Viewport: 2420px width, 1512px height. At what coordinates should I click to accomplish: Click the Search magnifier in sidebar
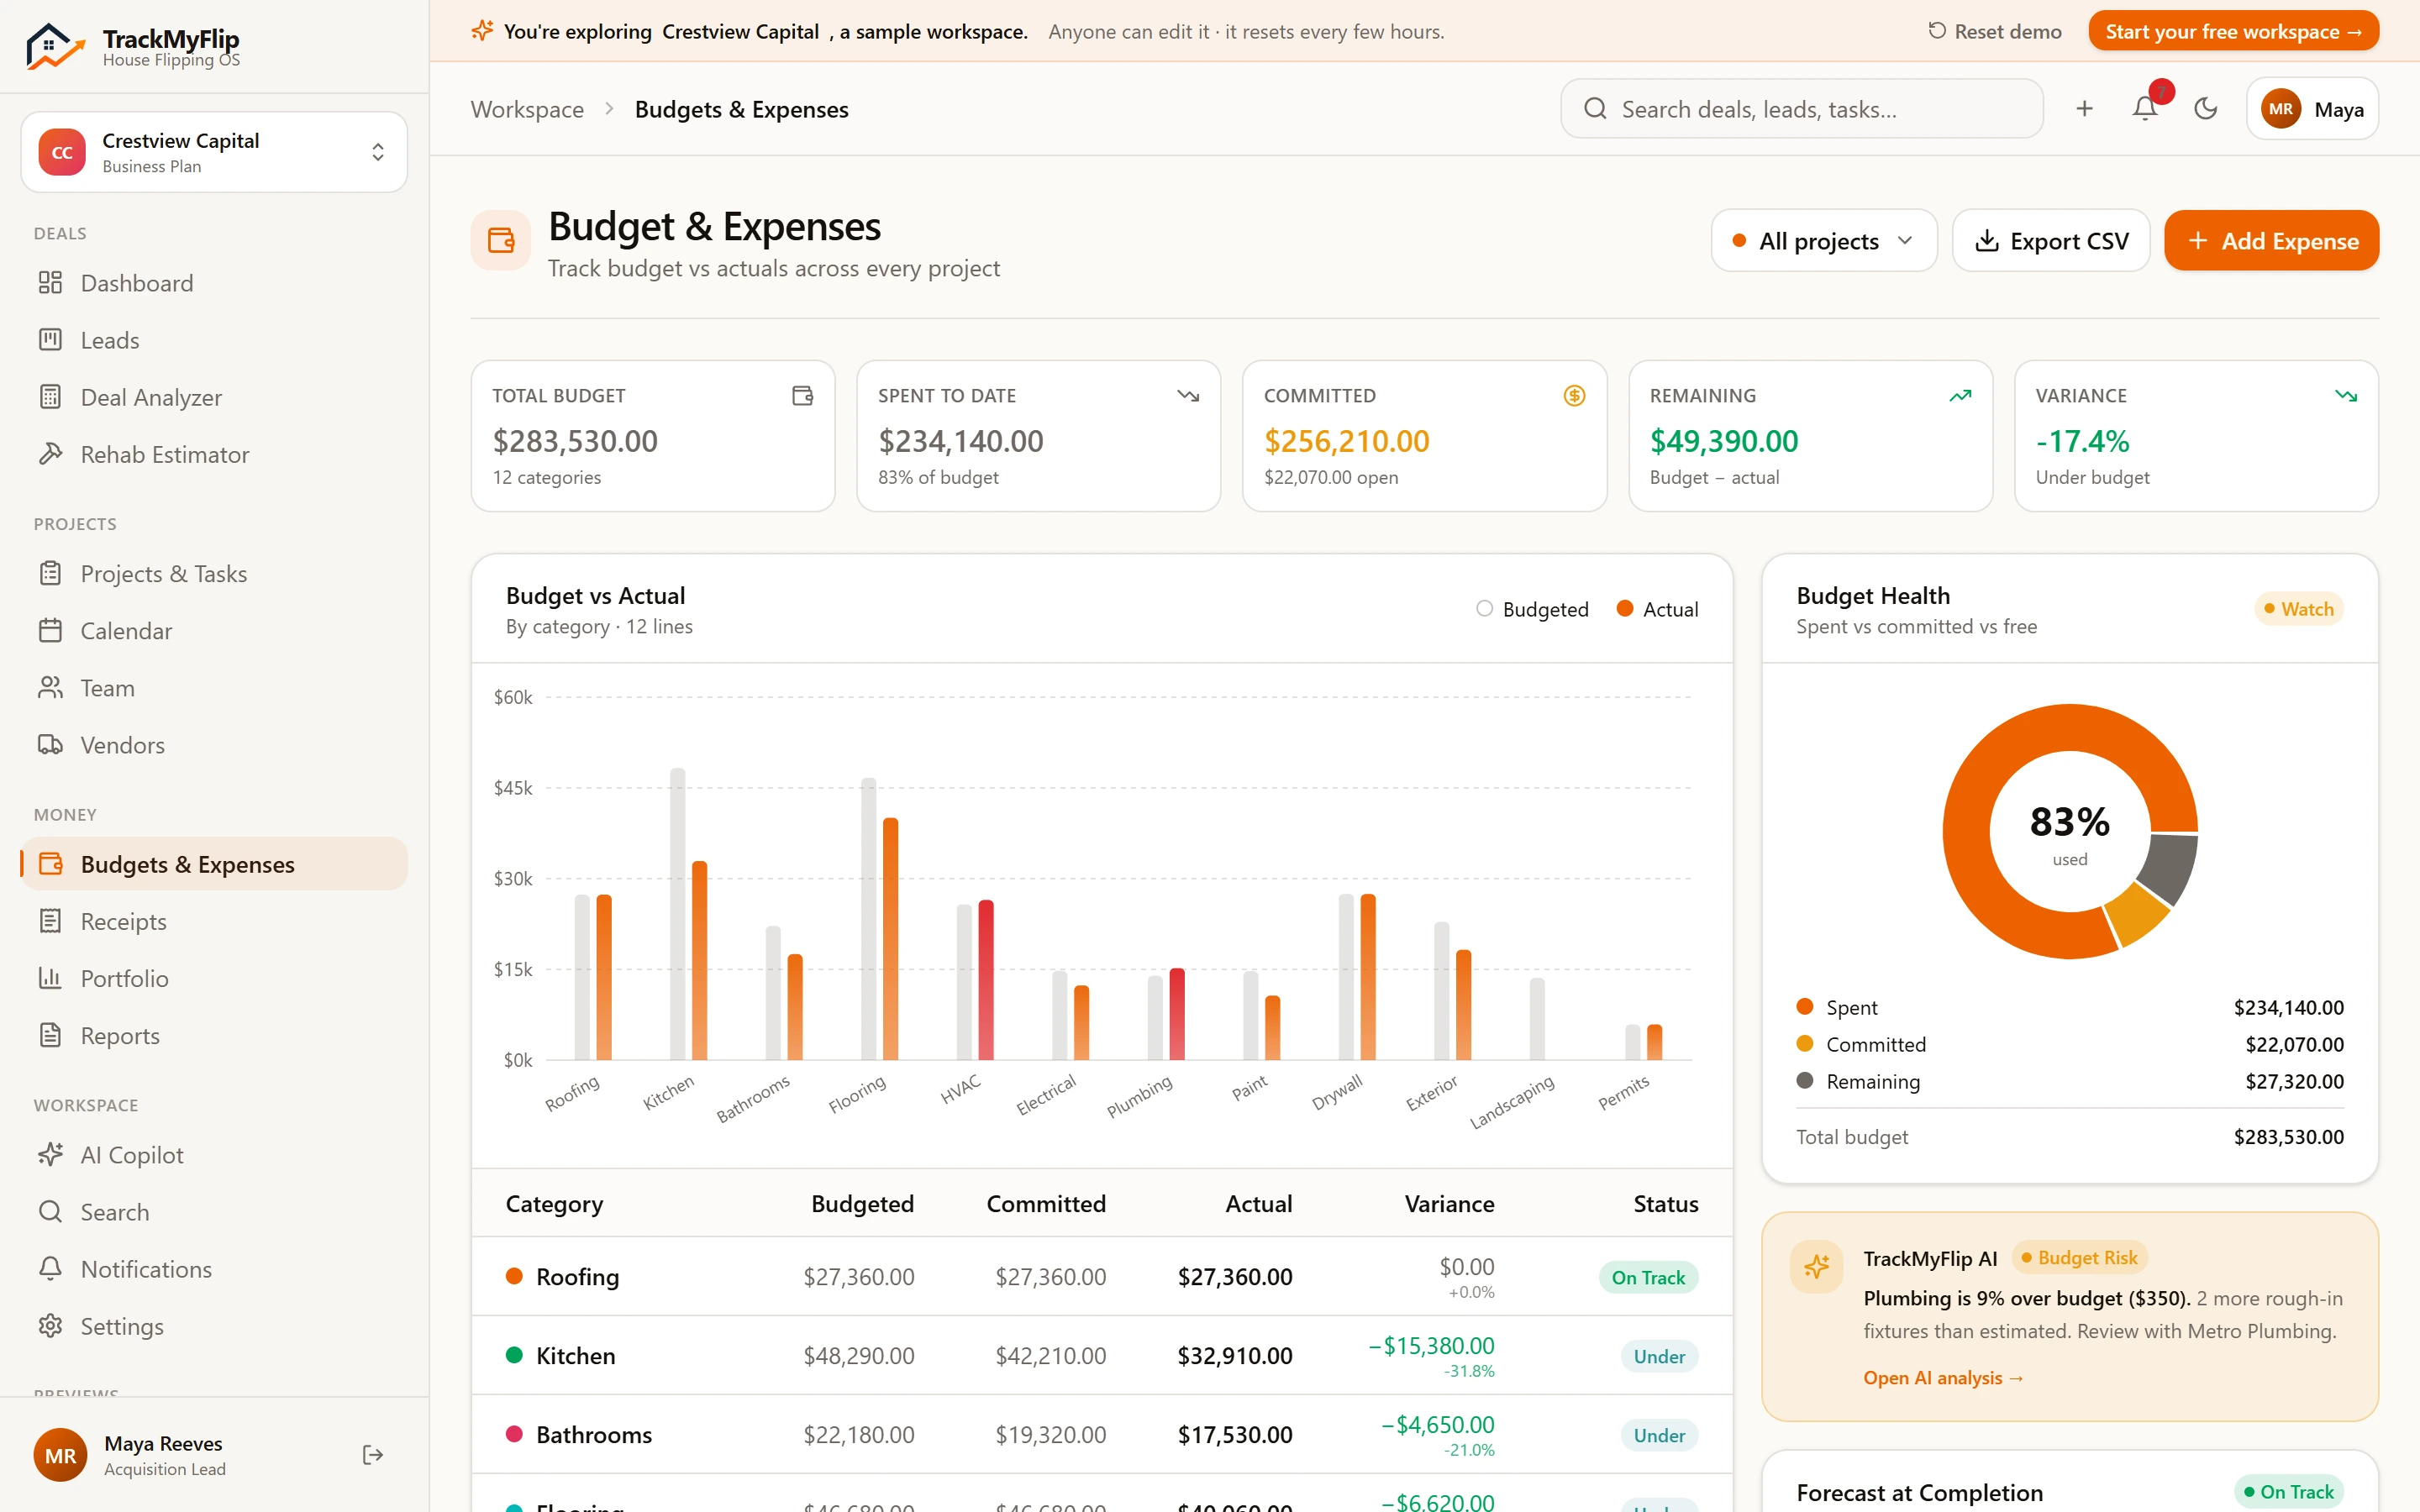(x=50, y=1211)
